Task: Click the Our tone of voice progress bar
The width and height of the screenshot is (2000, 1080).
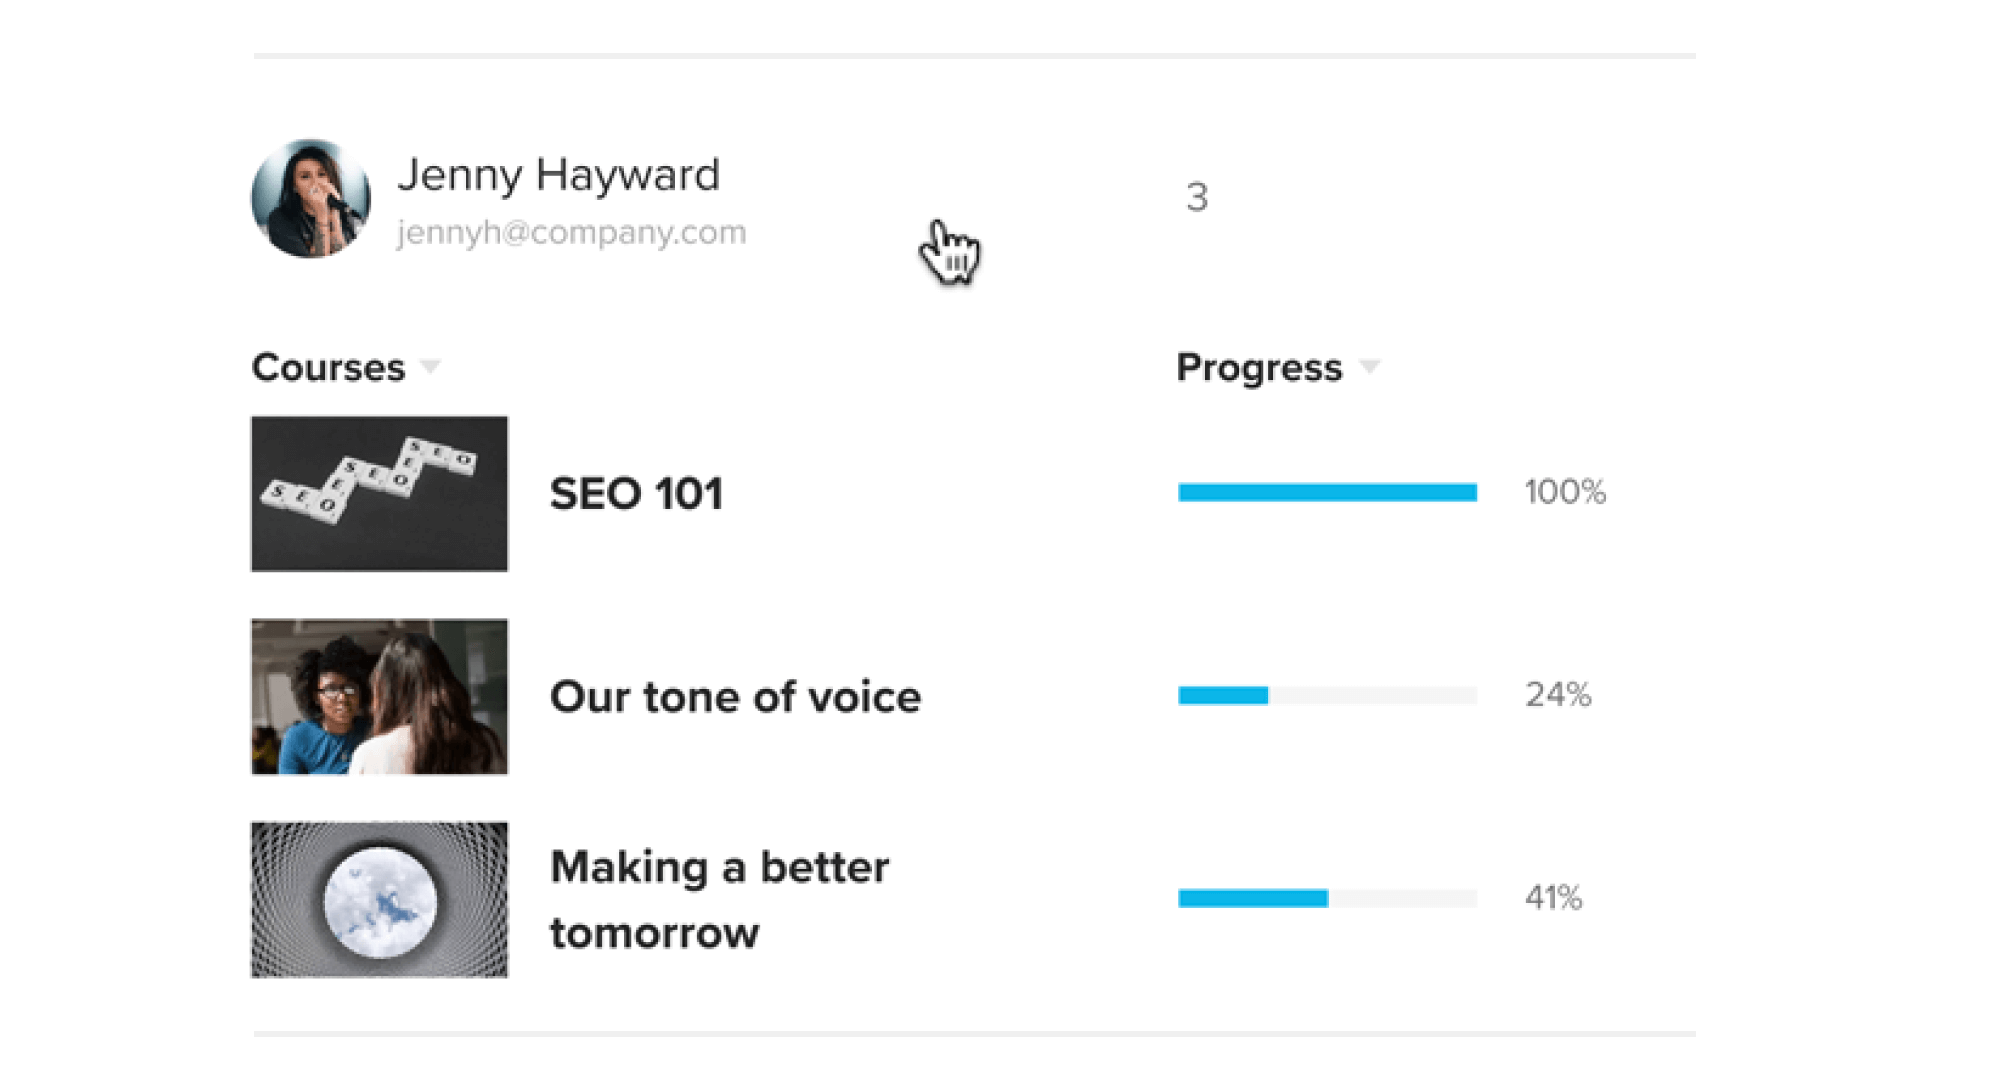Action: coord(1327,695)
